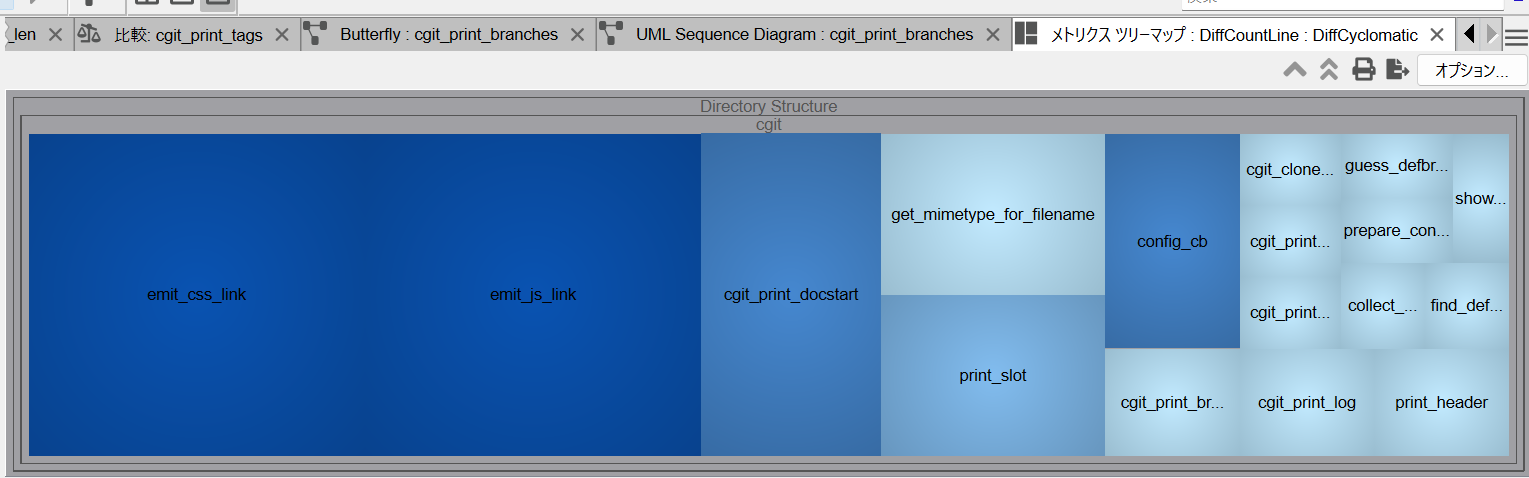Open the UML Sequence Diagram tab
This screenshot has width=1529, height=478.
coord(803,35)
